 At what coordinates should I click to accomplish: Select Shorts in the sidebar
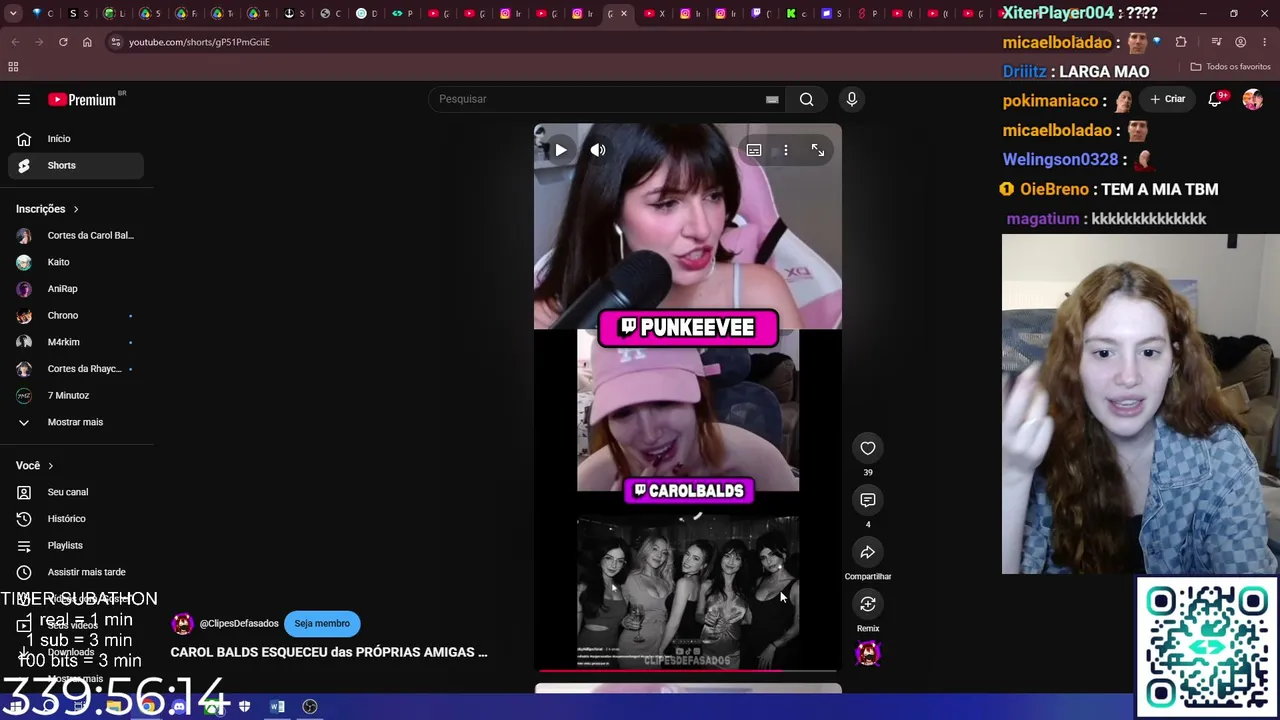click(76, 165)
